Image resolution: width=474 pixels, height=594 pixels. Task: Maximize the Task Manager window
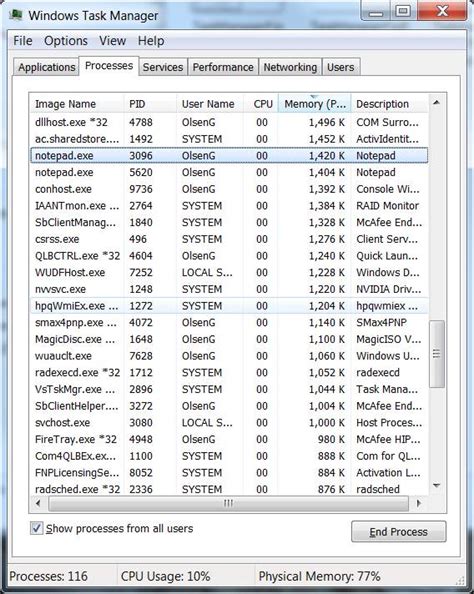(403, 11)
